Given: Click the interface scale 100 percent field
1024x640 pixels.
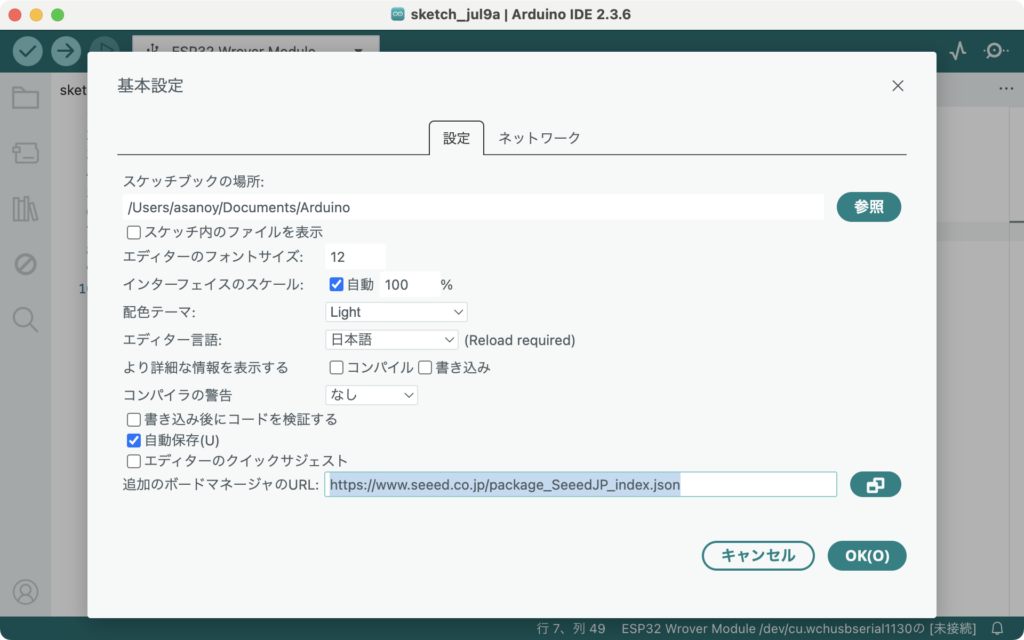Looking at the screenshot, I should pos(409,285).
